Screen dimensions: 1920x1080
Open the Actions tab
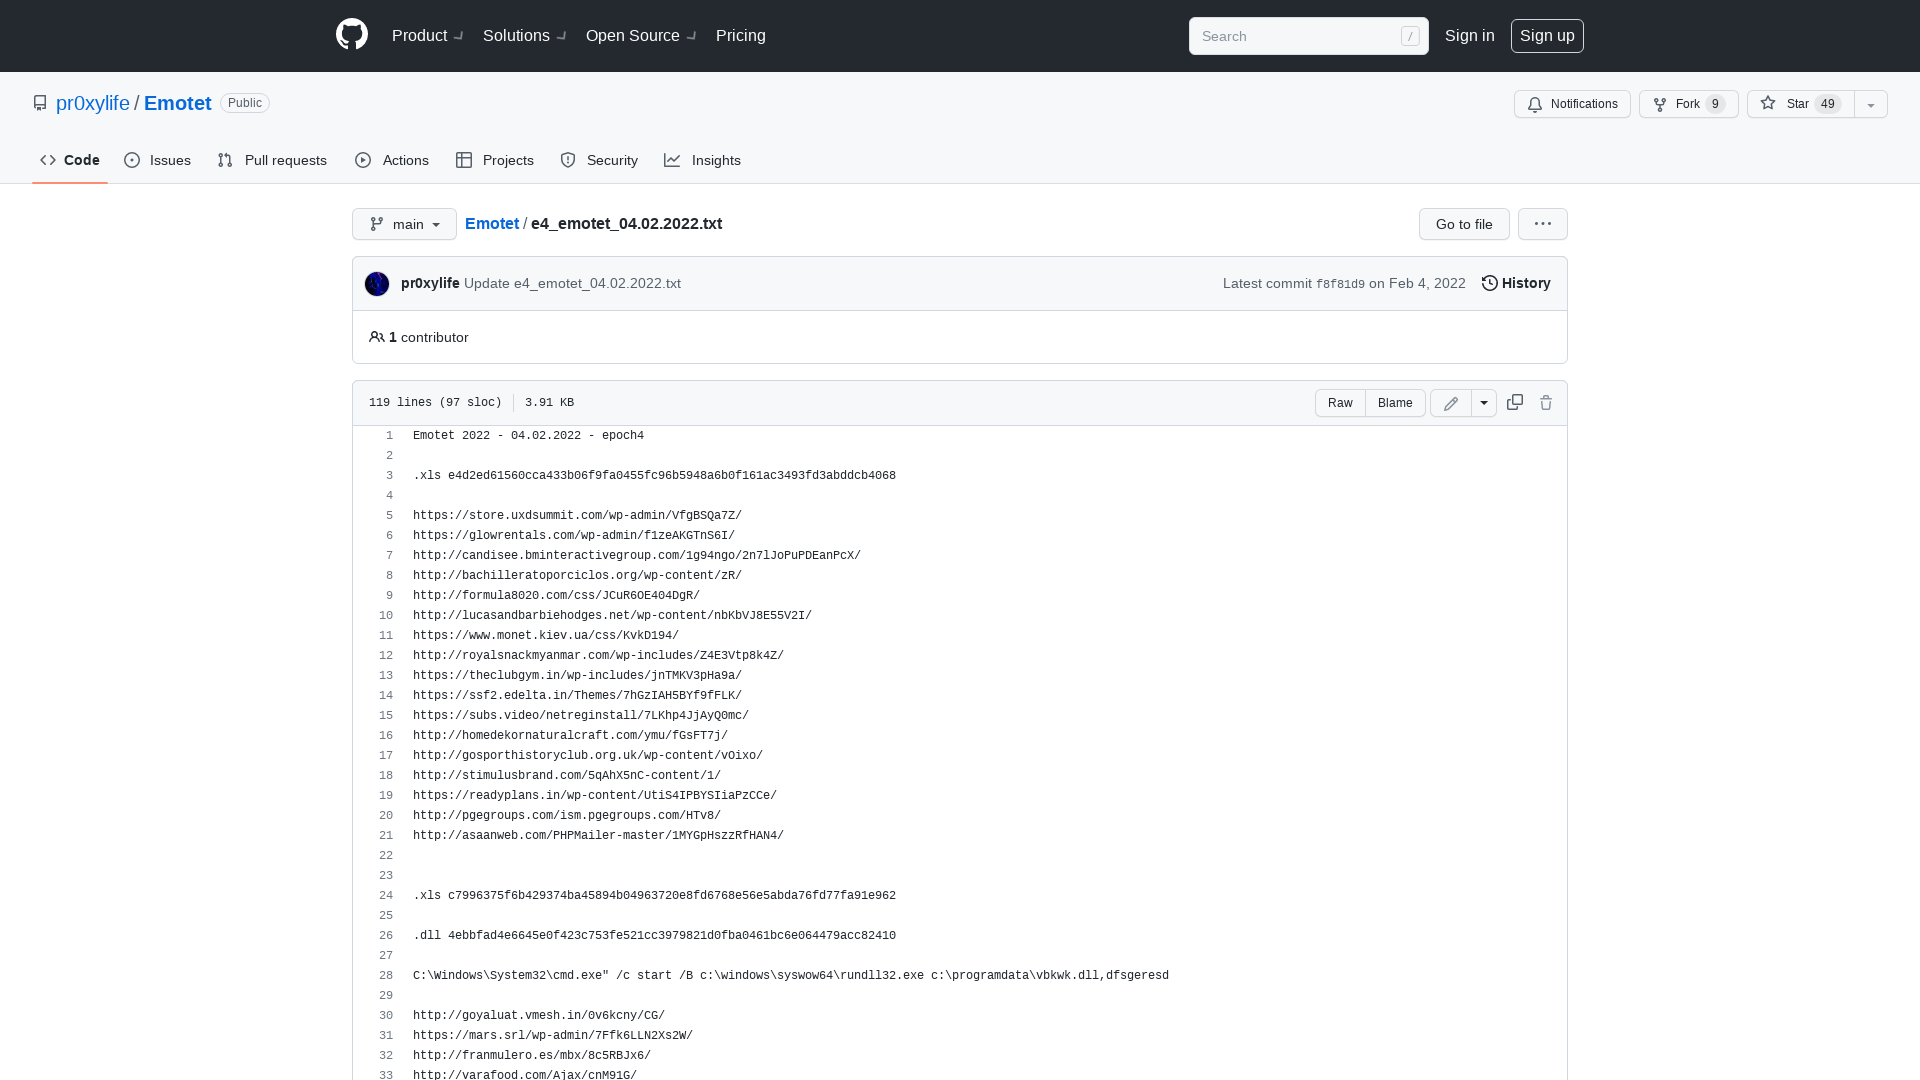pyautogui.click(x=392, y=160)
